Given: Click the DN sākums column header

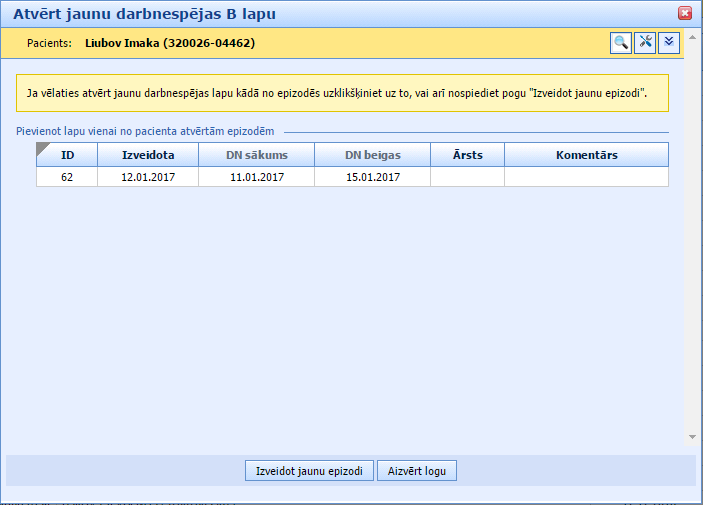Looking at the screenshot, I should (x=256, y=155).
